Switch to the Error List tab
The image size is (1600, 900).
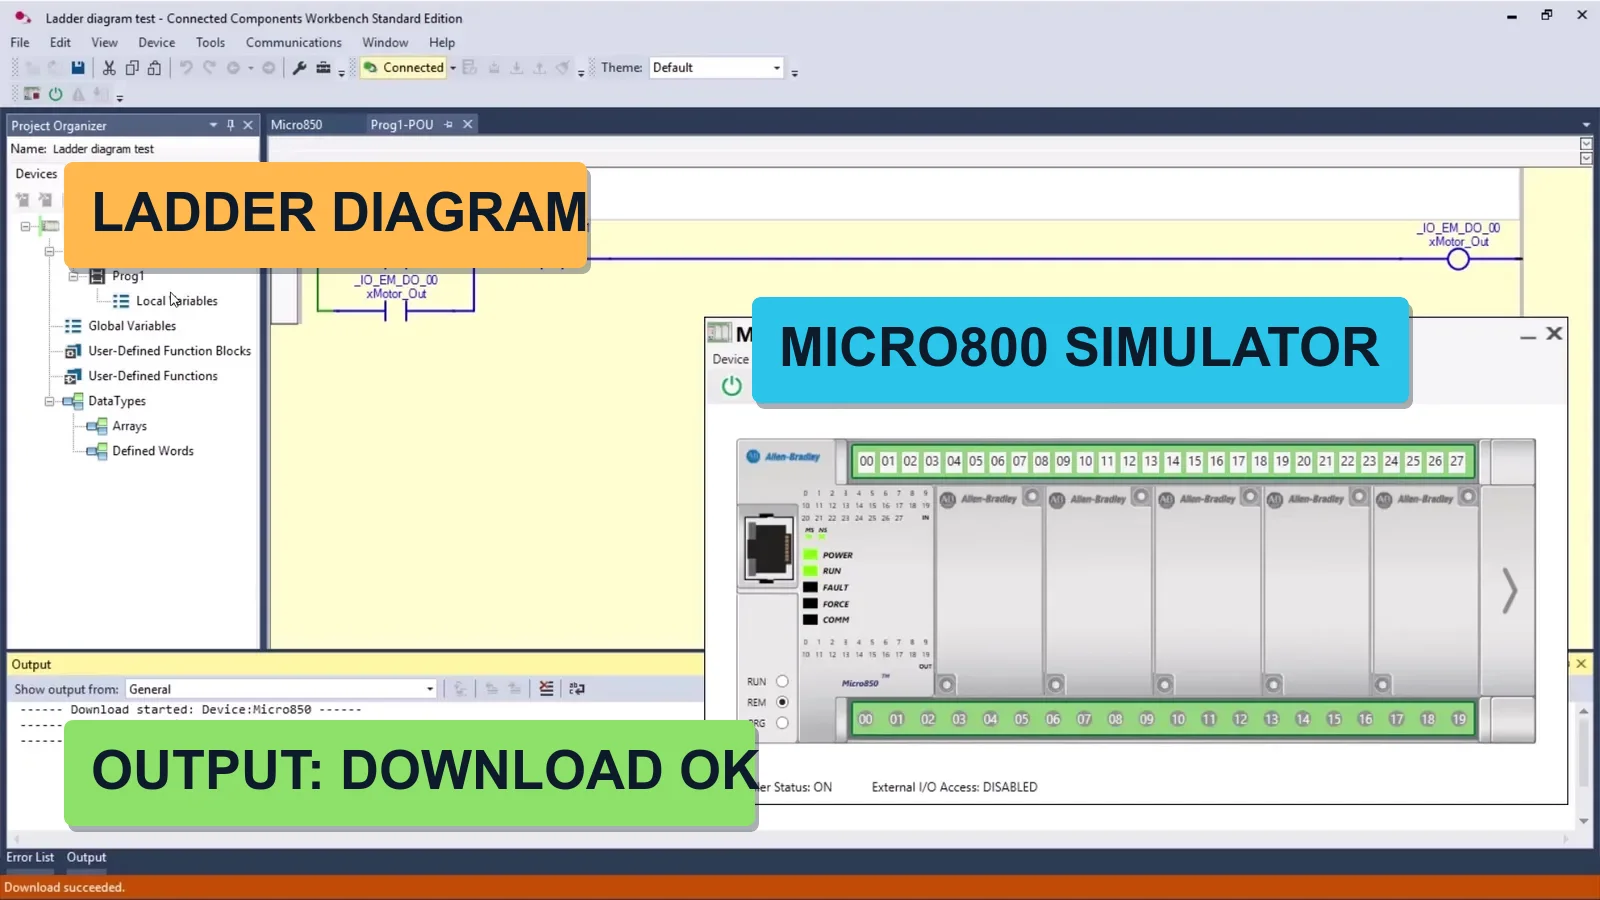tap(30, 858)
